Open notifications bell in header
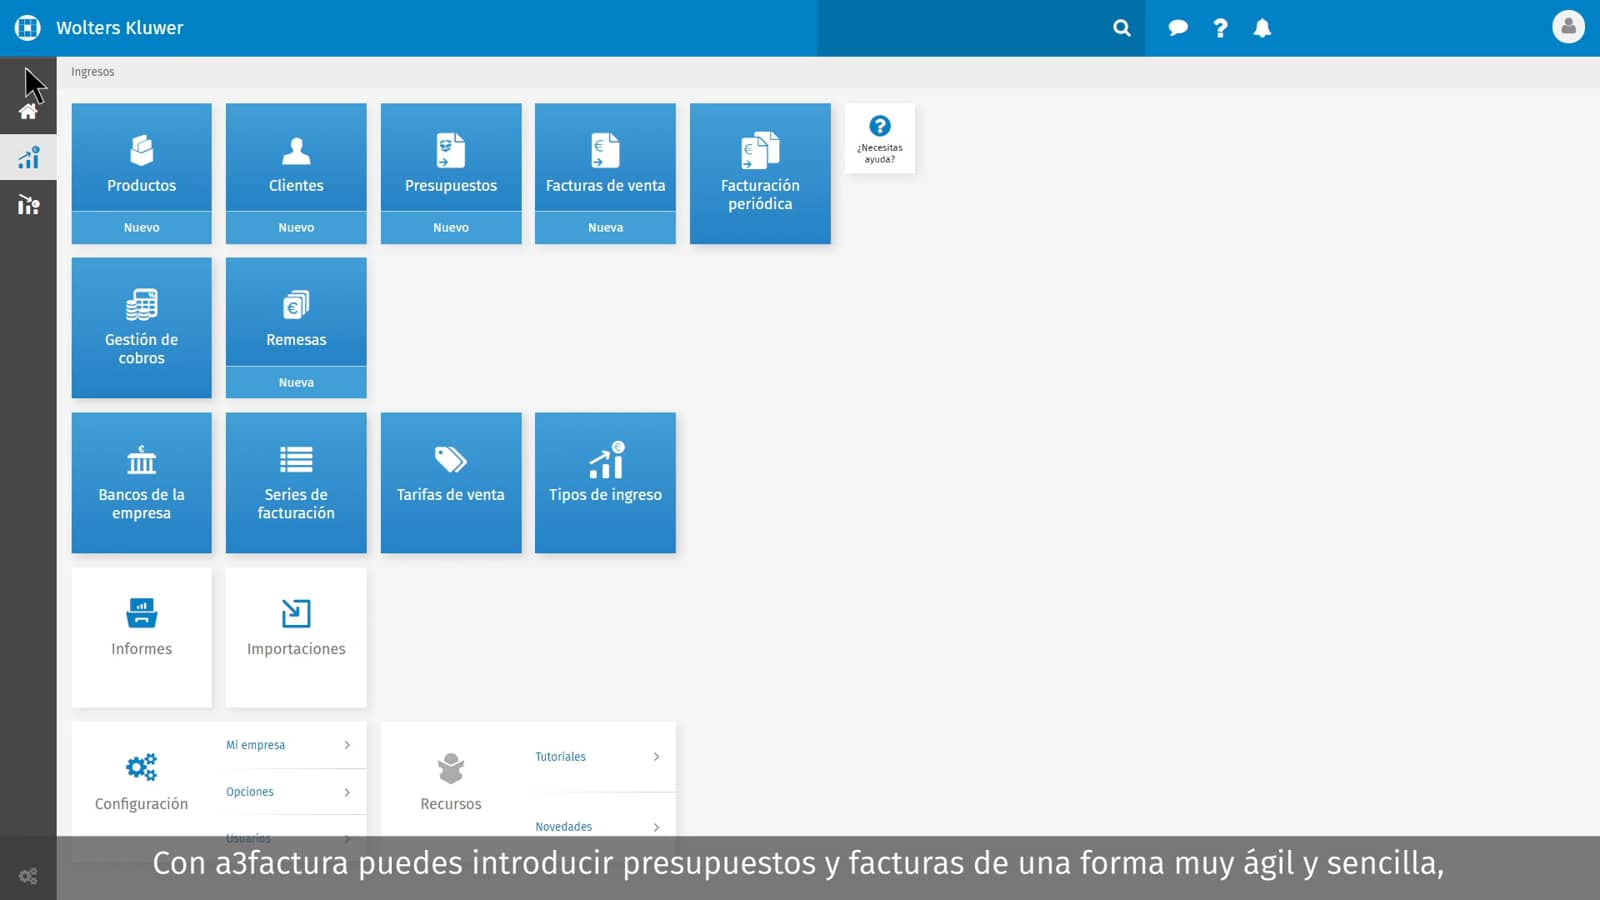 1262,28
